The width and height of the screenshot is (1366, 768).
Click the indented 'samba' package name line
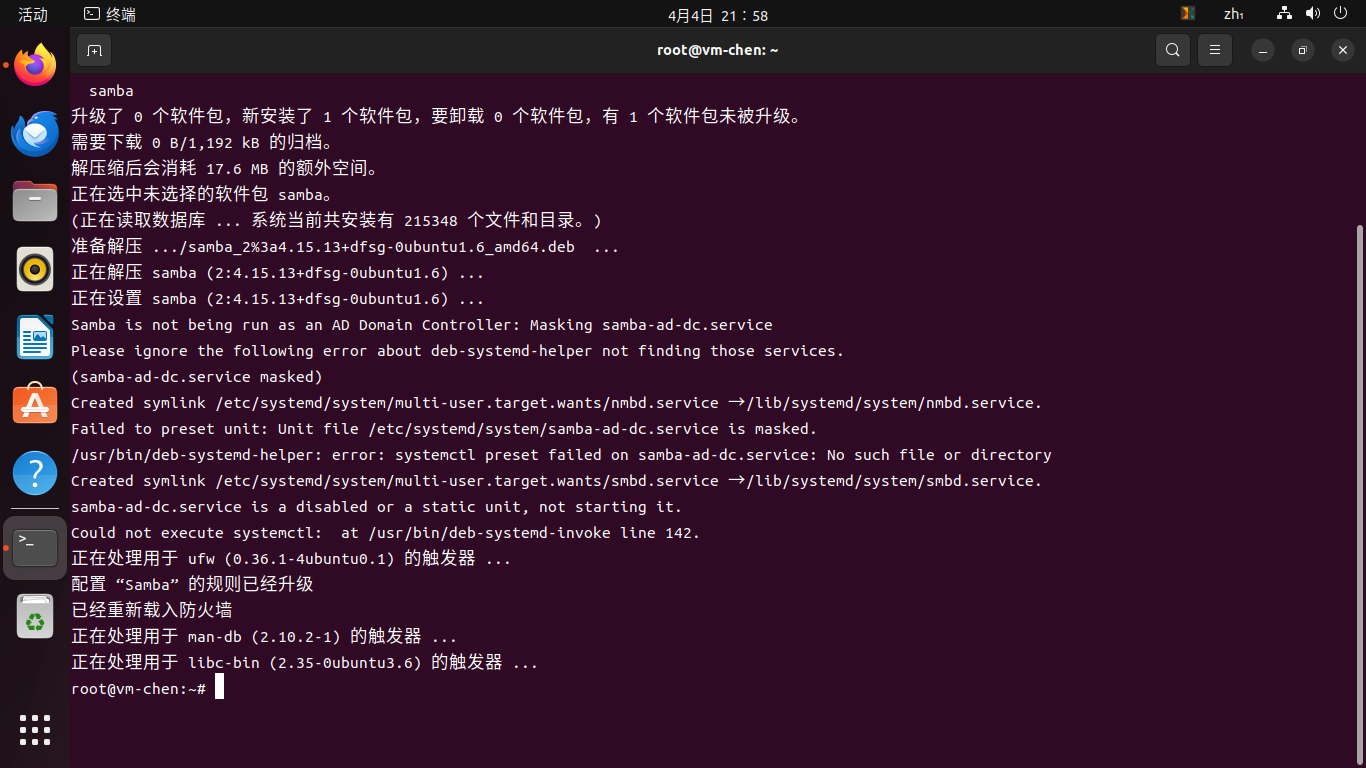[111, 91]
